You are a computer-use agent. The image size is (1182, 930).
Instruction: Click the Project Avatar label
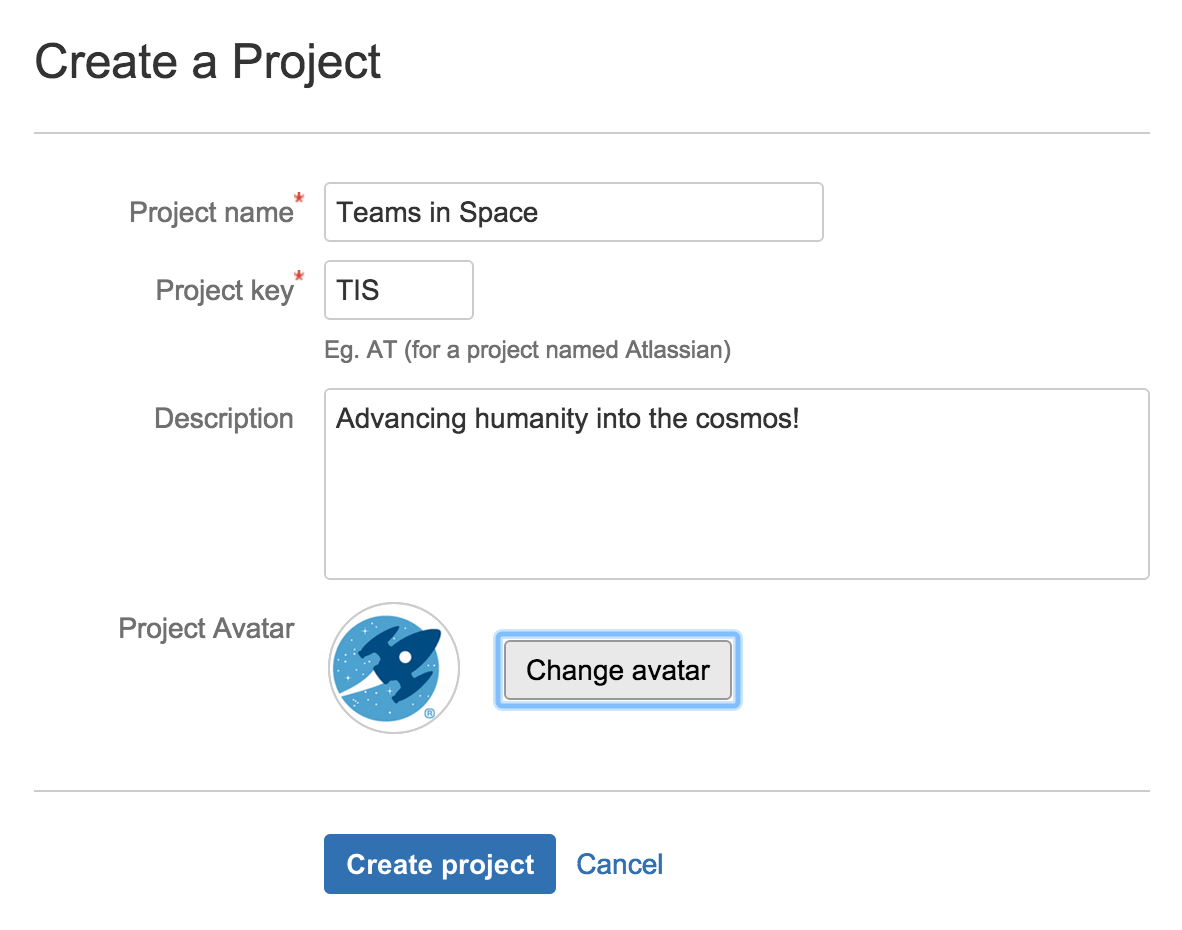click(x=206, y=628)
